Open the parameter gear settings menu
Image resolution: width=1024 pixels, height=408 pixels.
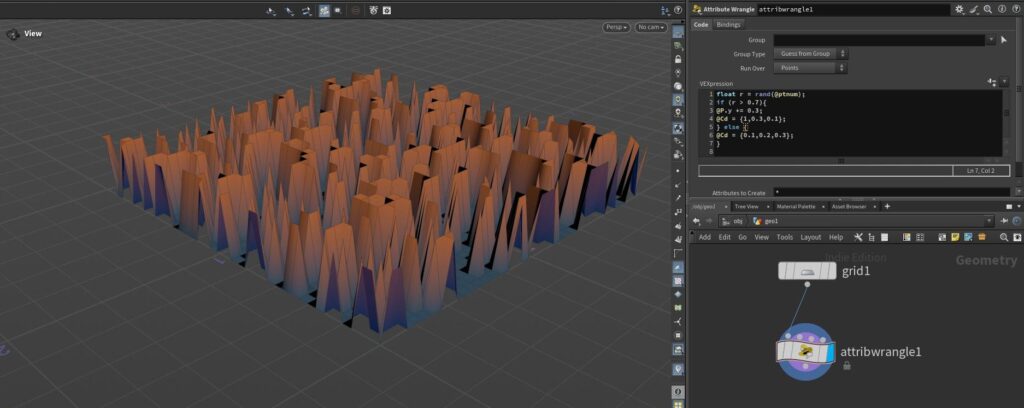(960, 9)
